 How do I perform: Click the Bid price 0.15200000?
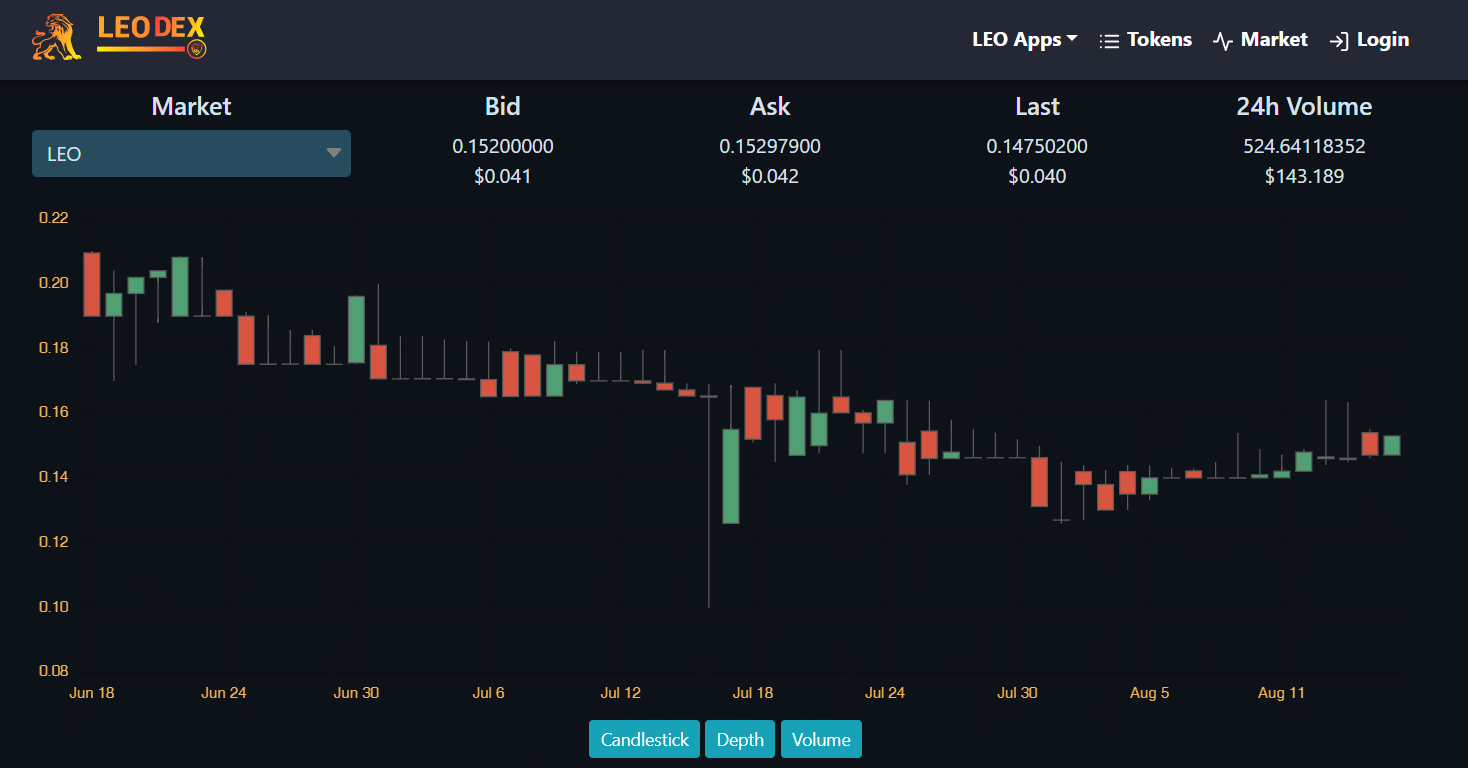pyautogui.click(x=503, y=147)
